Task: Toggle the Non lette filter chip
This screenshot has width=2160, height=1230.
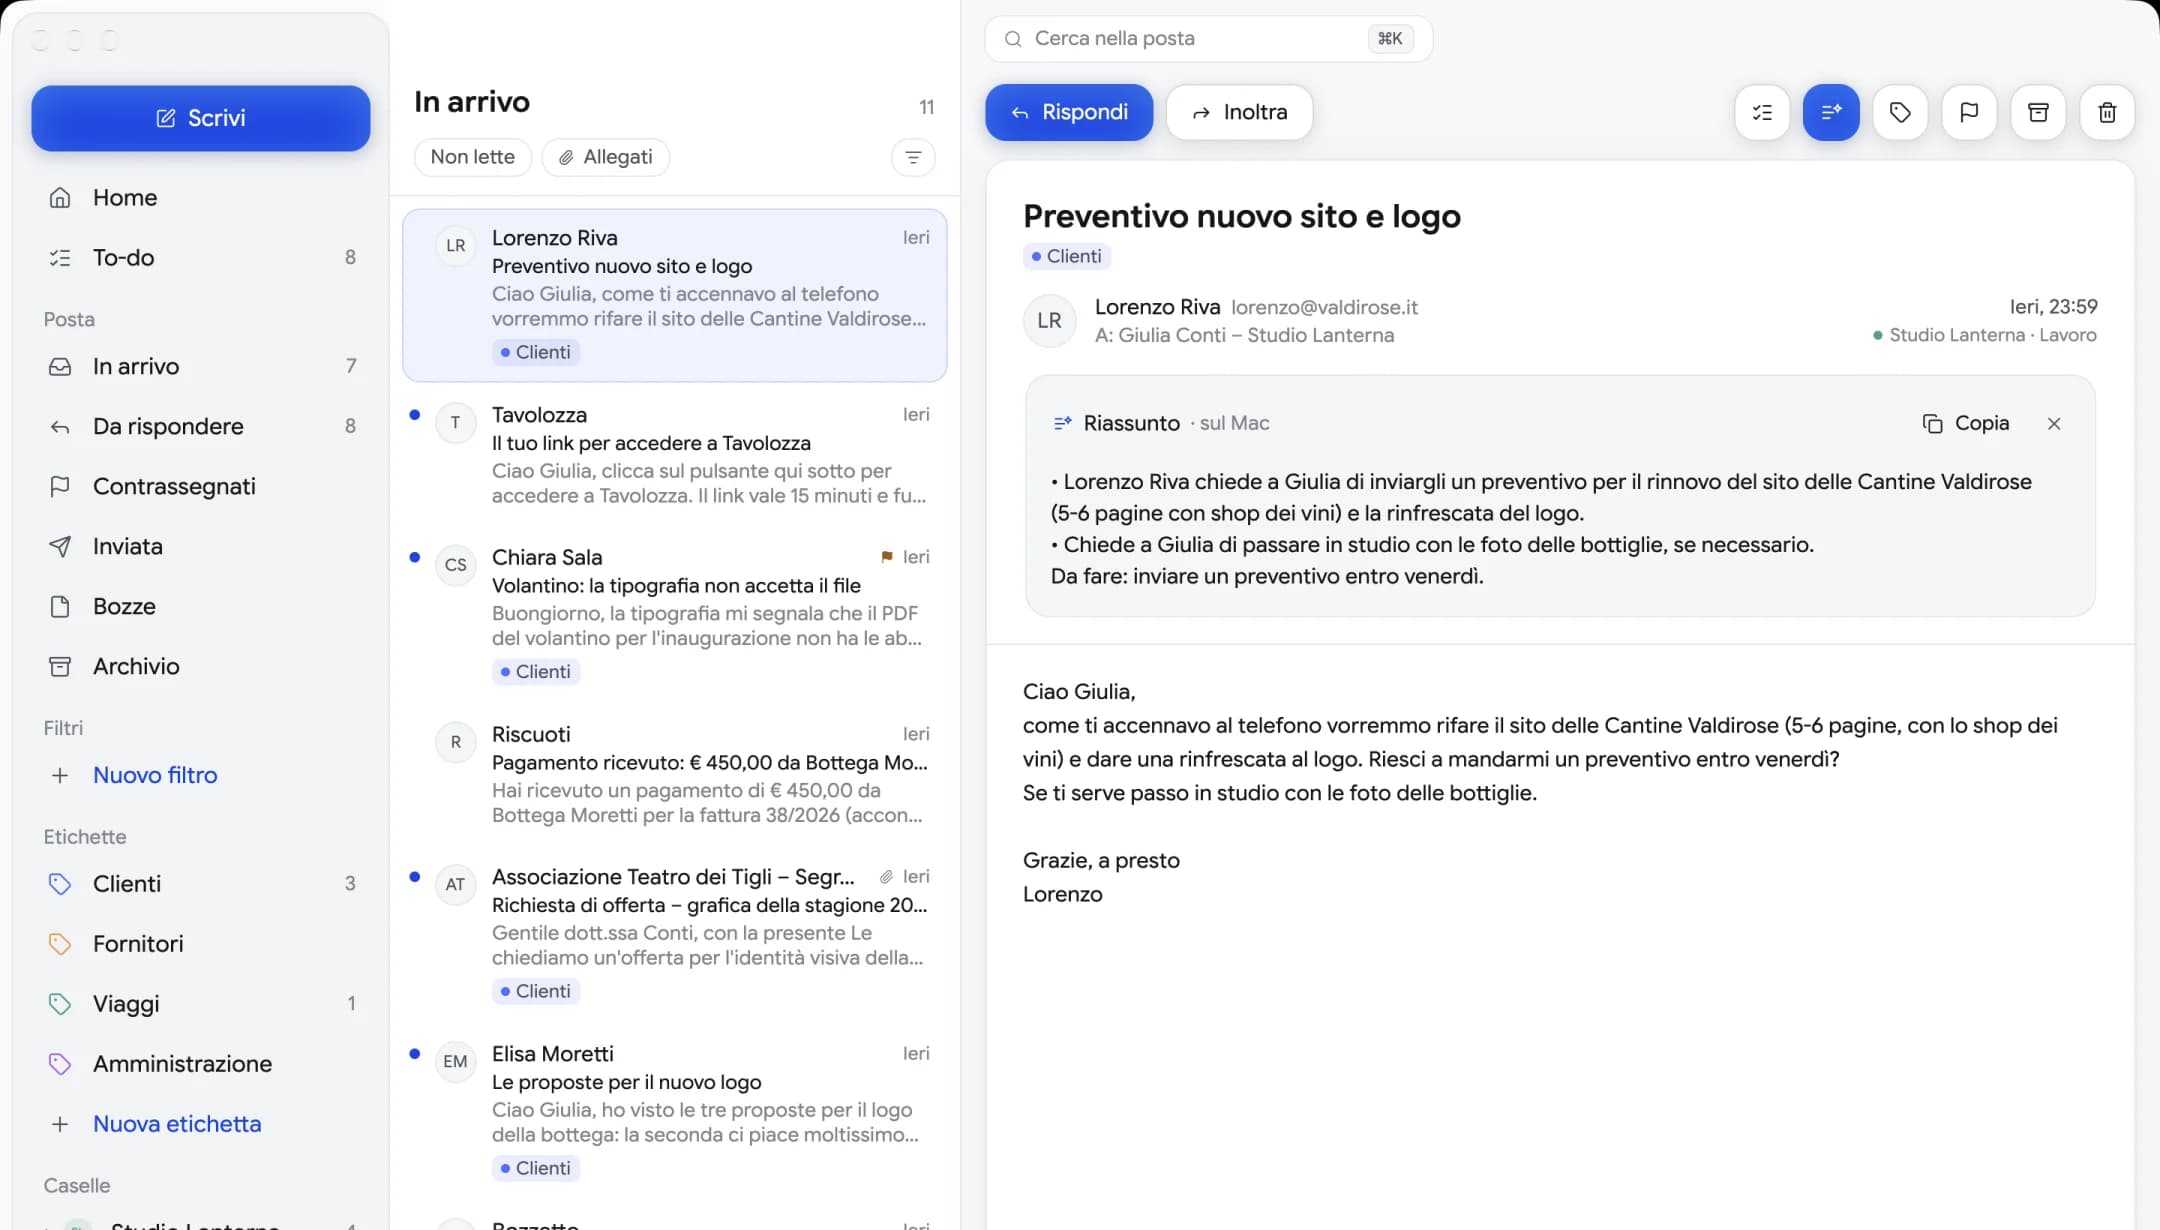Action: (472, 157)
